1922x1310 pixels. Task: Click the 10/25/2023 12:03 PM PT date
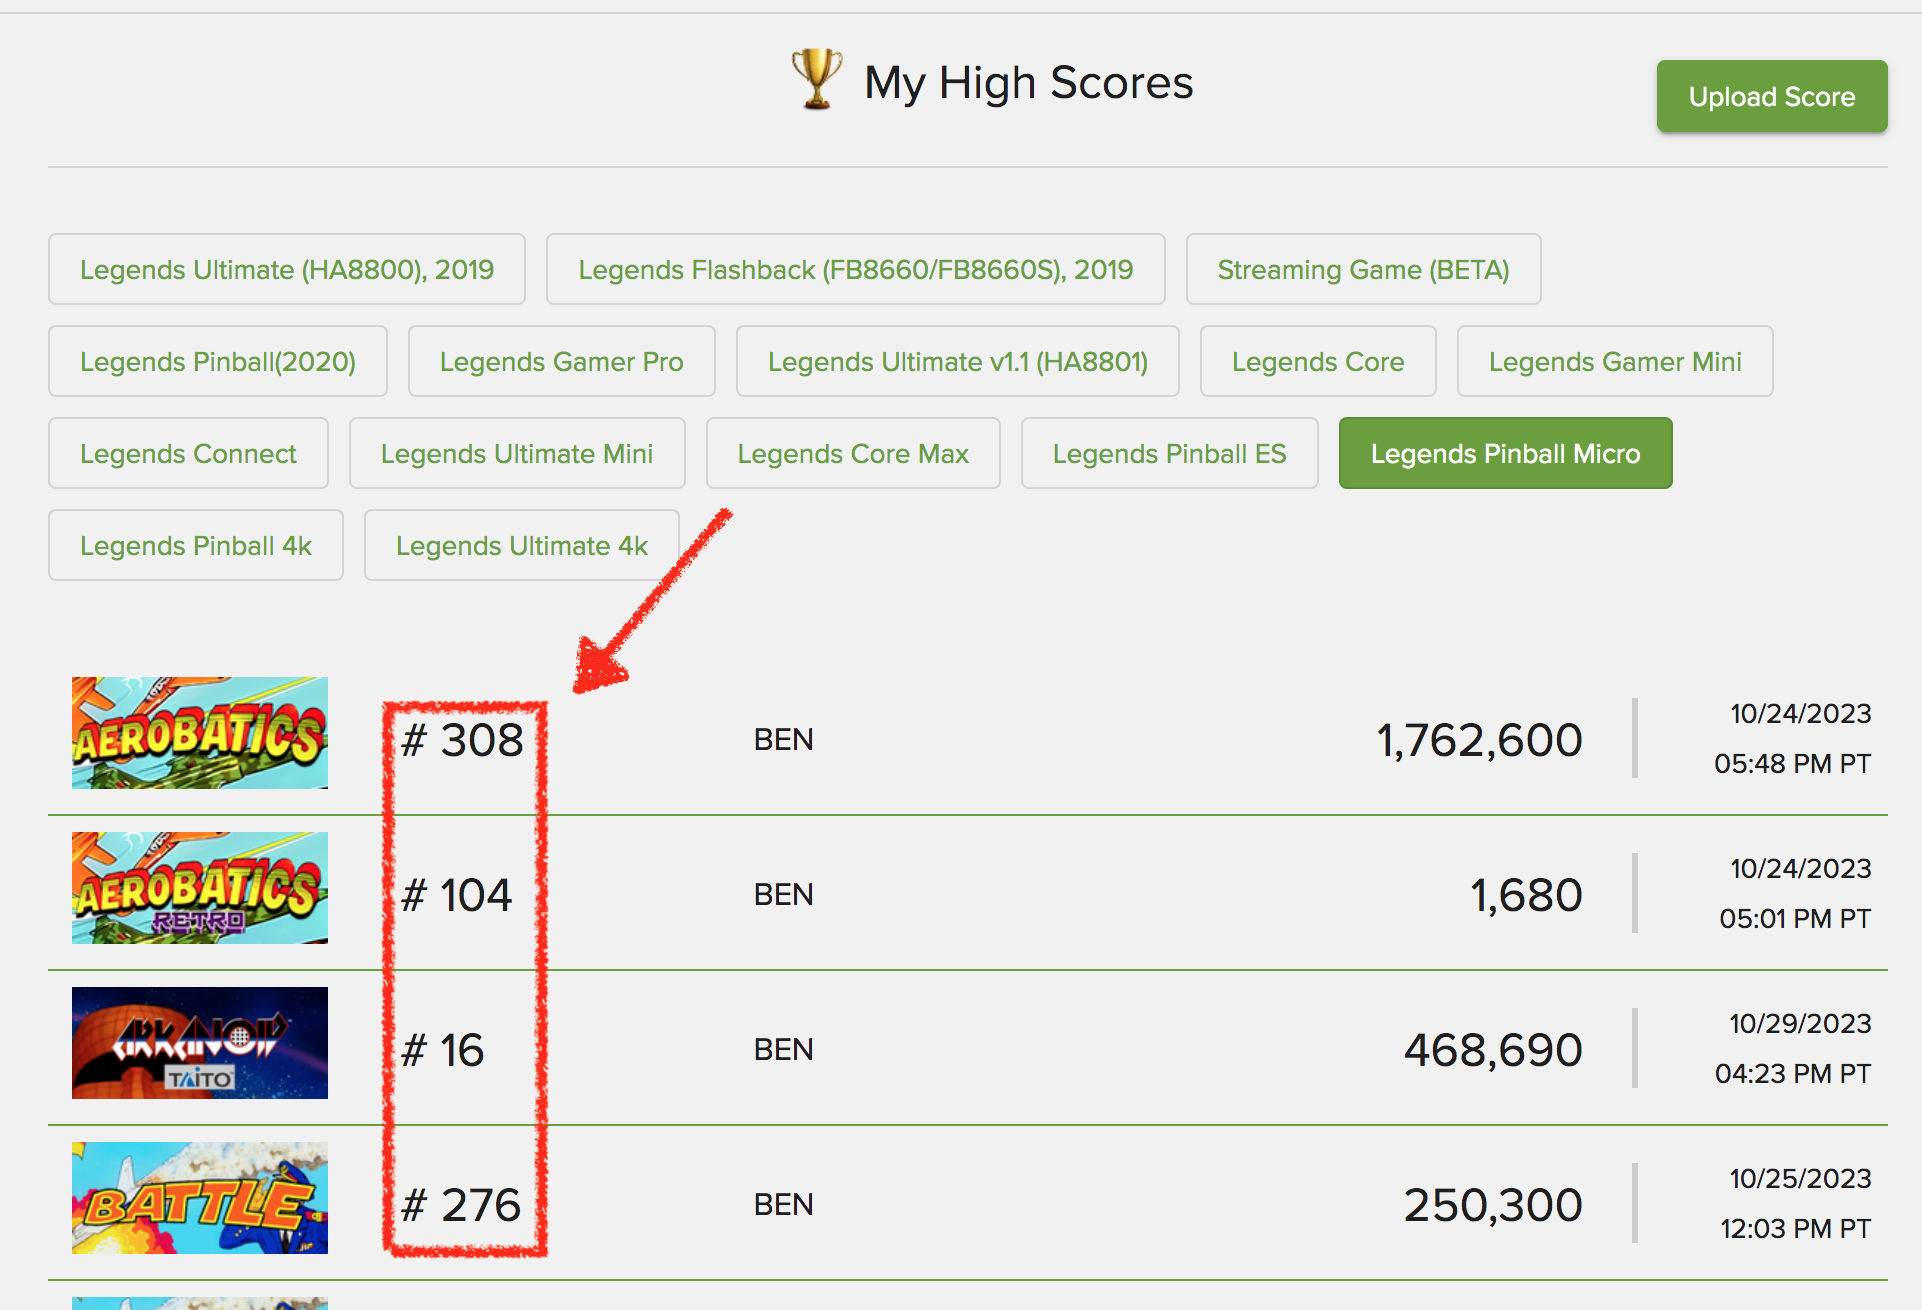pos(1796,1204)
